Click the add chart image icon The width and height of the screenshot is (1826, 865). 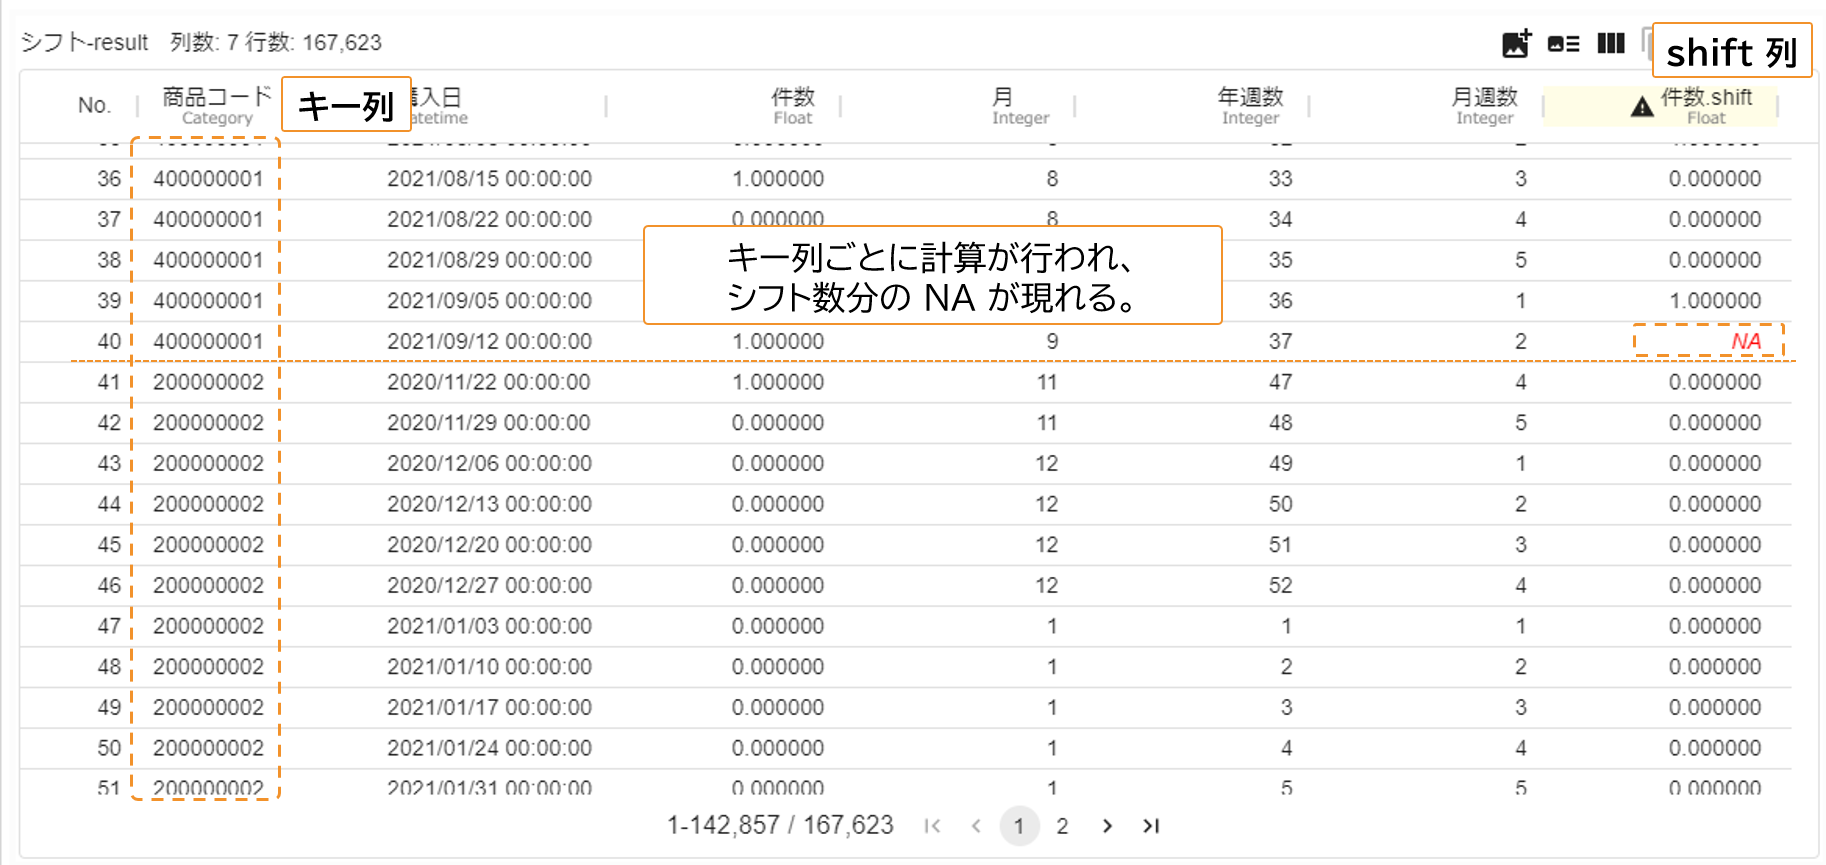[x=1516, y=43]
